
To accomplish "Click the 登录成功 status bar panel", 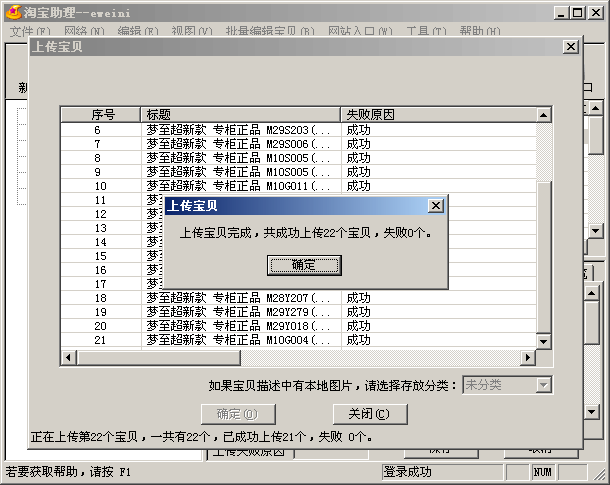I will pyautogui.click(x=443, y=472).
